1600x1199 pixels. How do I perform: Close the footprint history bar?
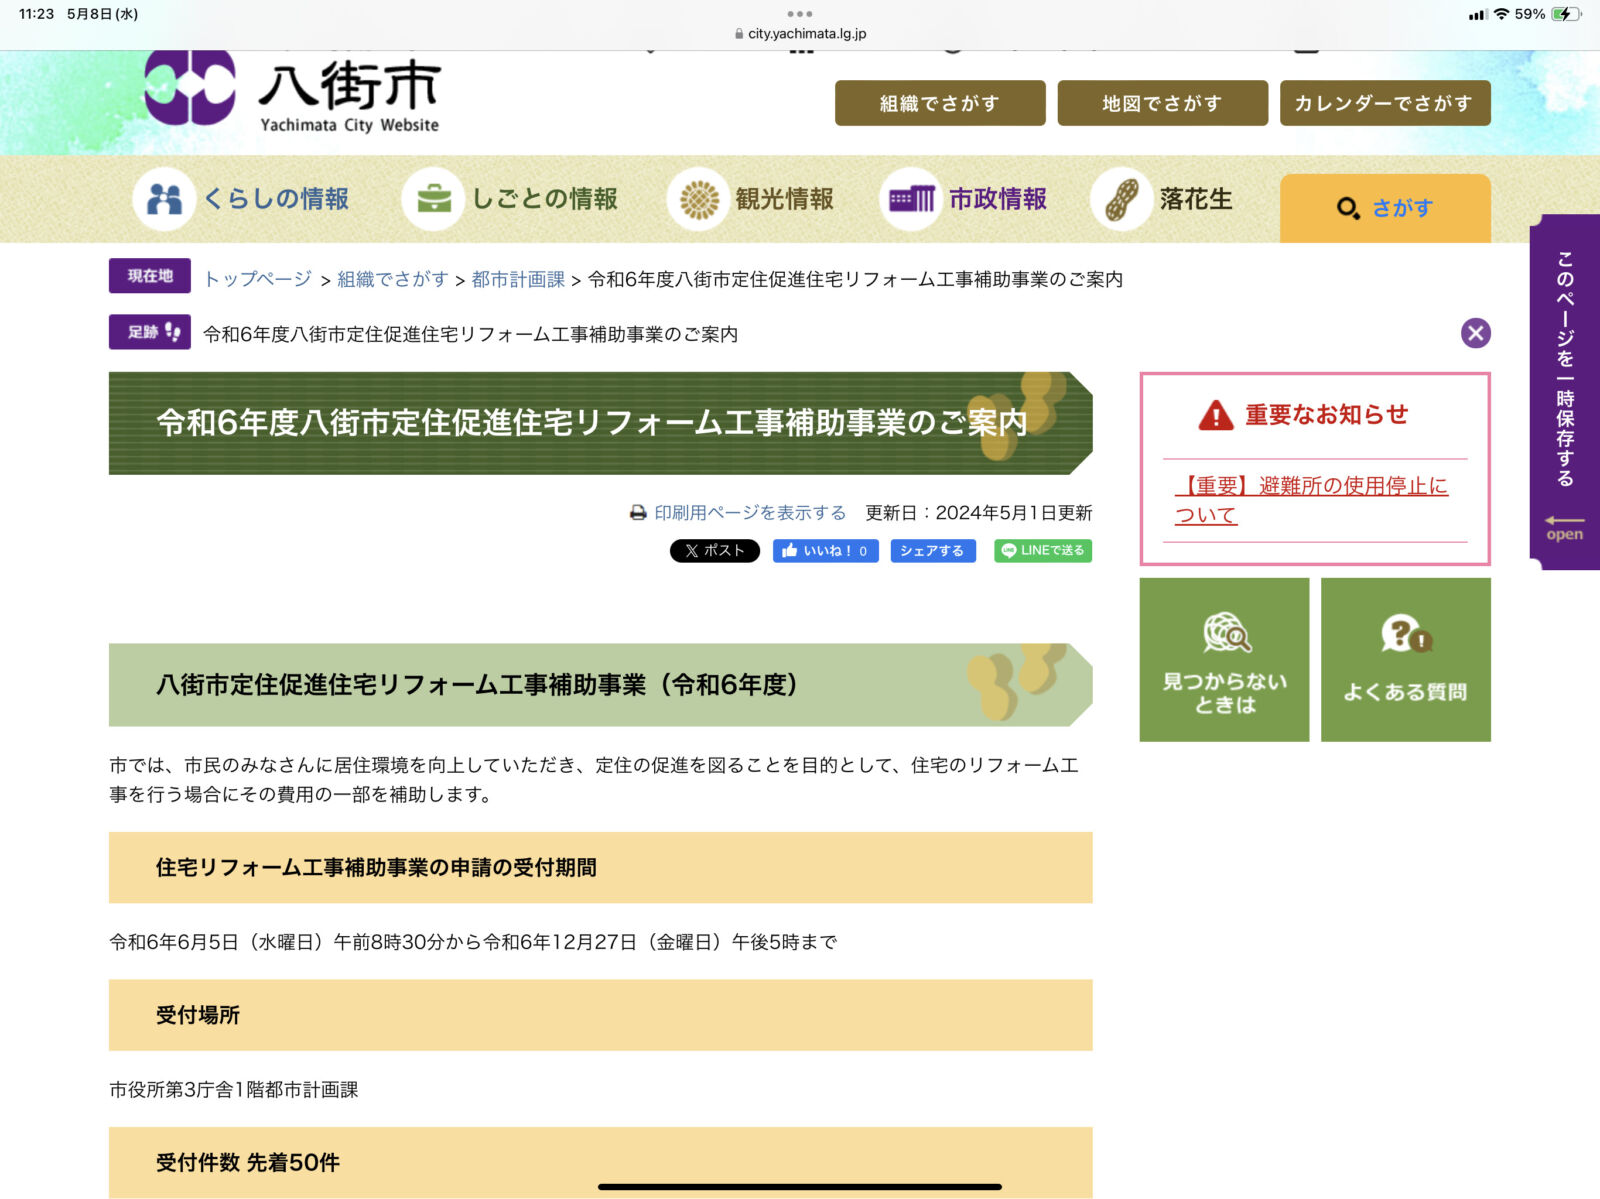[x=1475, y=333]
